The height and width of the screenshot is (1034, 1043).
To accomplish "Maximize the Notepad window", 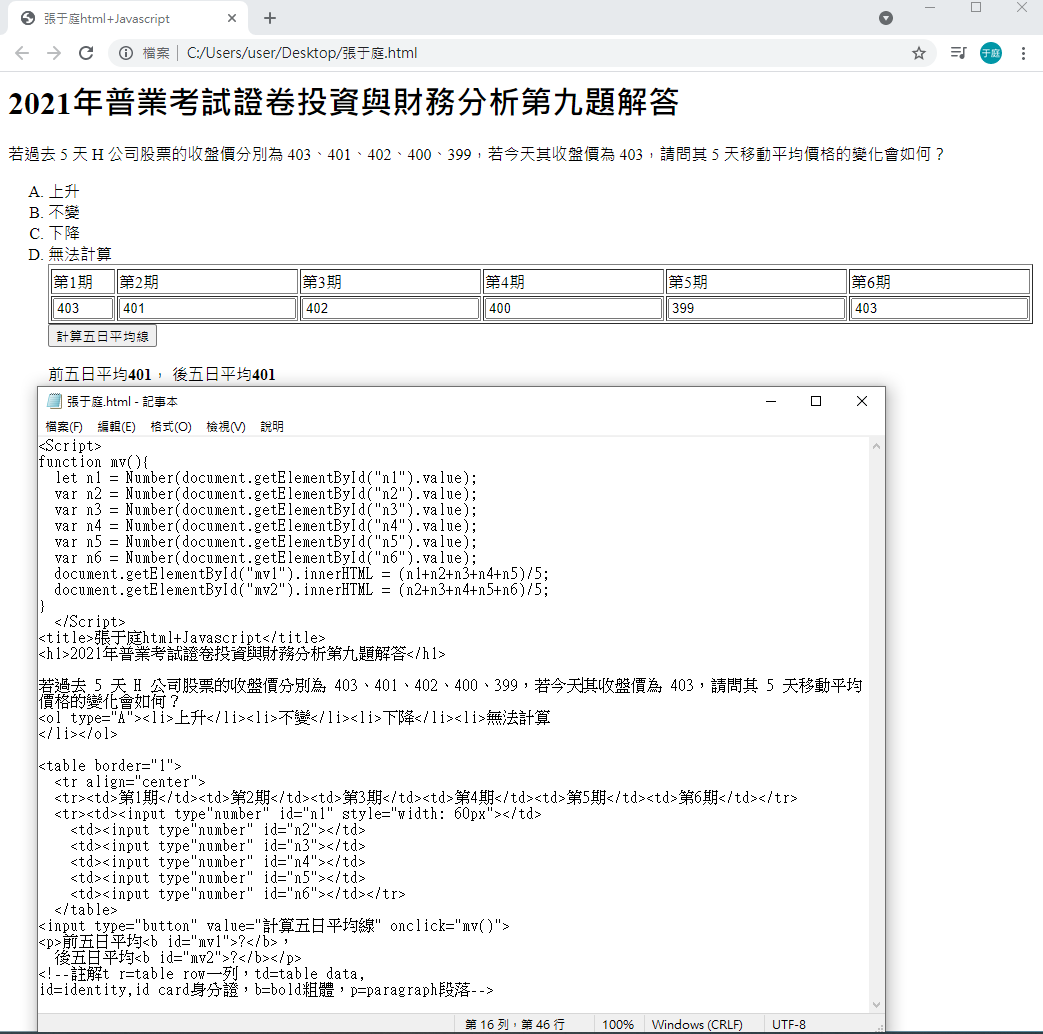I will (816, 401).
